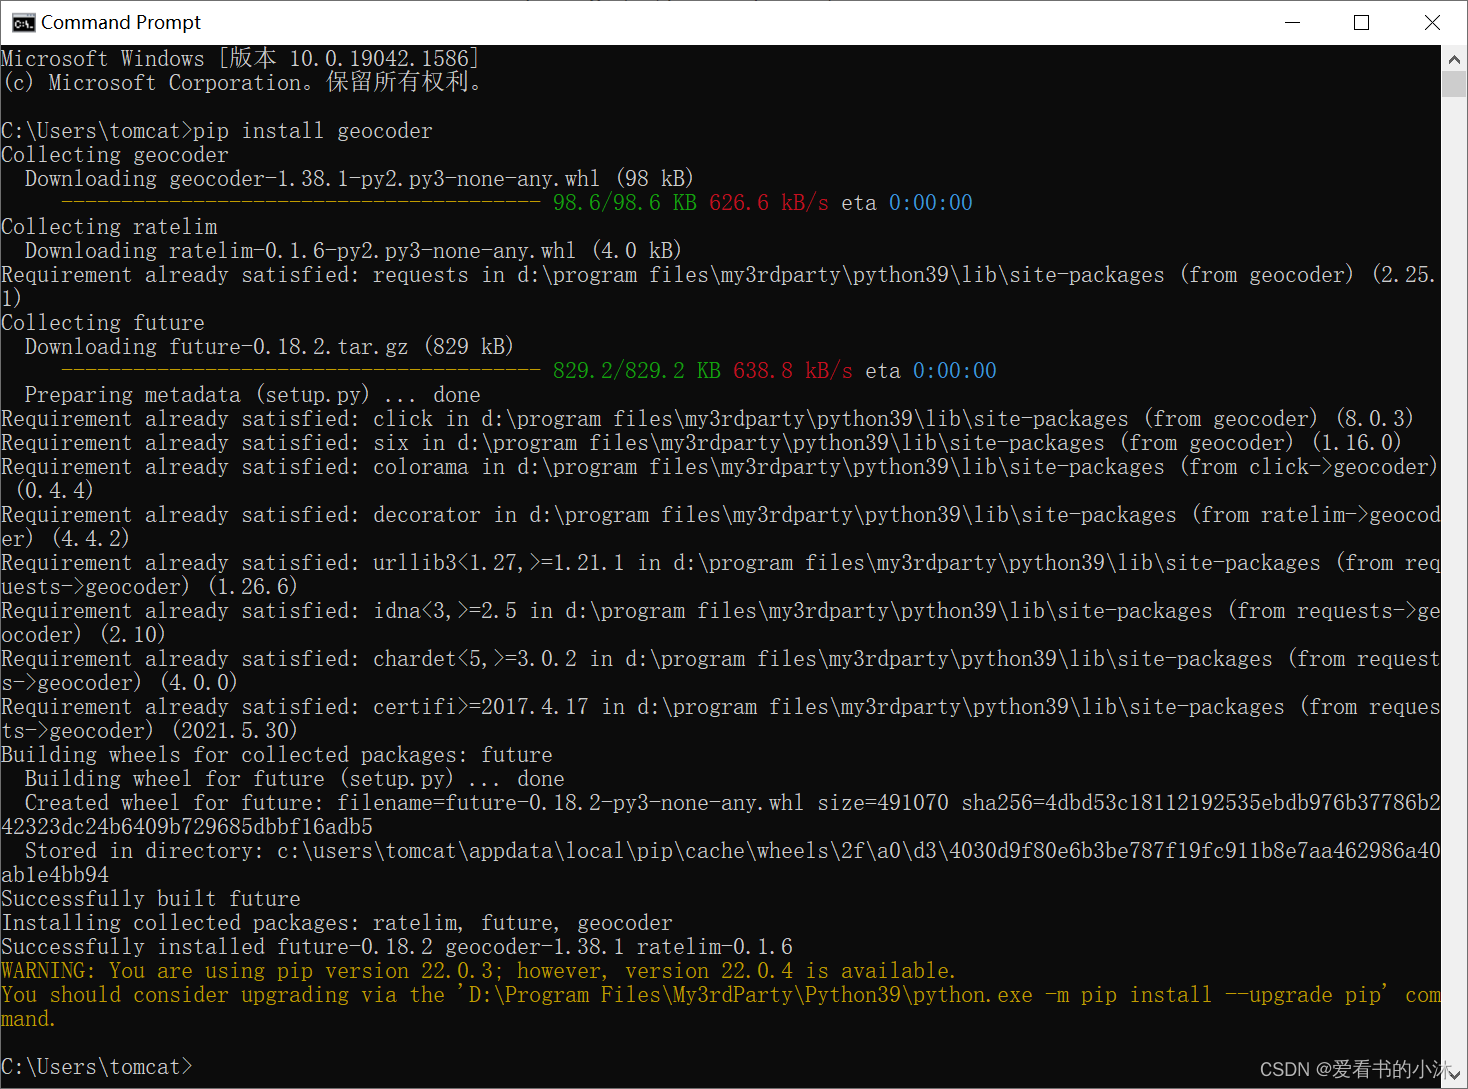Image resolution: width=1468 pixels, height=1089 pixels.
Task: Click the final 'C:\Users\tomcat>' prompt
Action: (x=97, y=1067)
